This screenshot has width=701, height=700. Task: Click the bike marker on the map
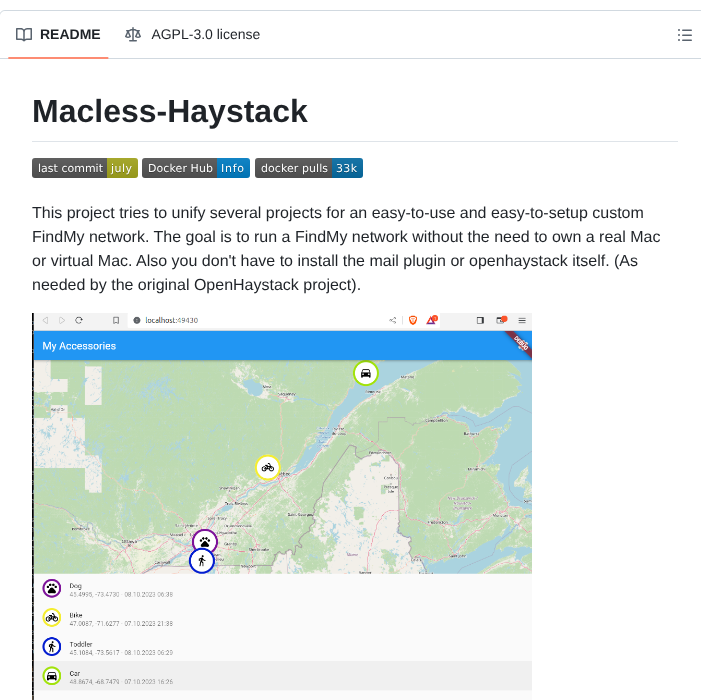[268, 468]
